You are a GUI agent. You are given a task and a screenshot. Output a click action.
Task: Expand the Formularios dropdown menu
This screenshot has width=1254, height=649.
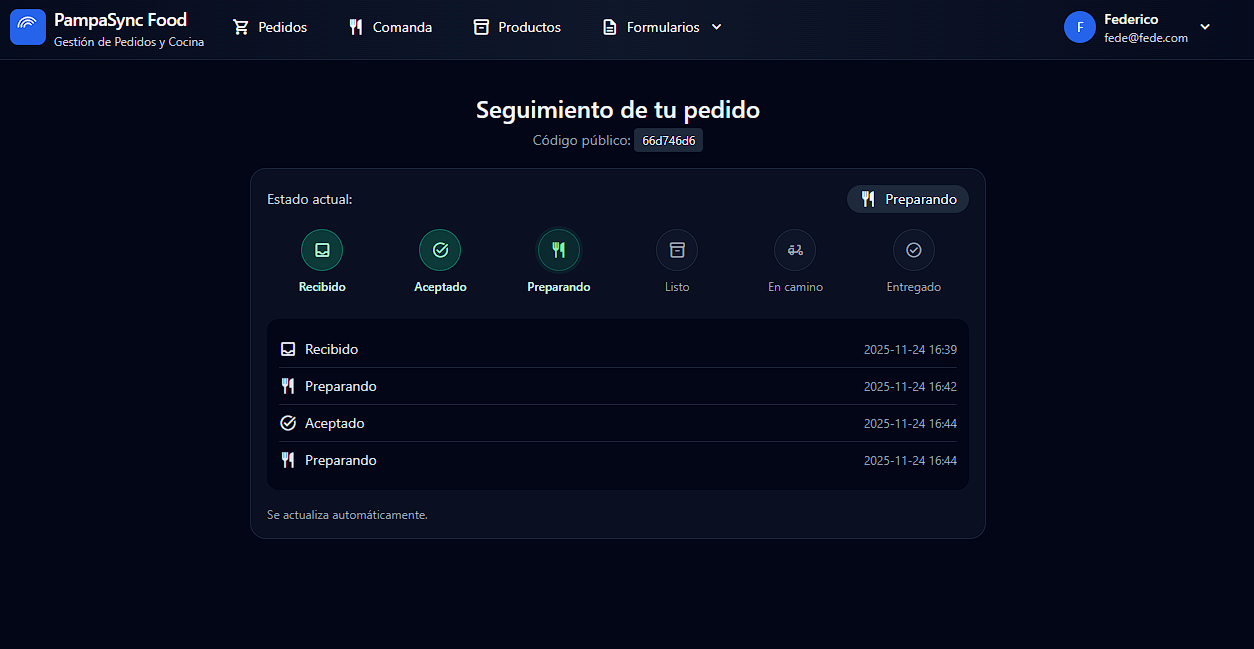[x=660, y=27]
